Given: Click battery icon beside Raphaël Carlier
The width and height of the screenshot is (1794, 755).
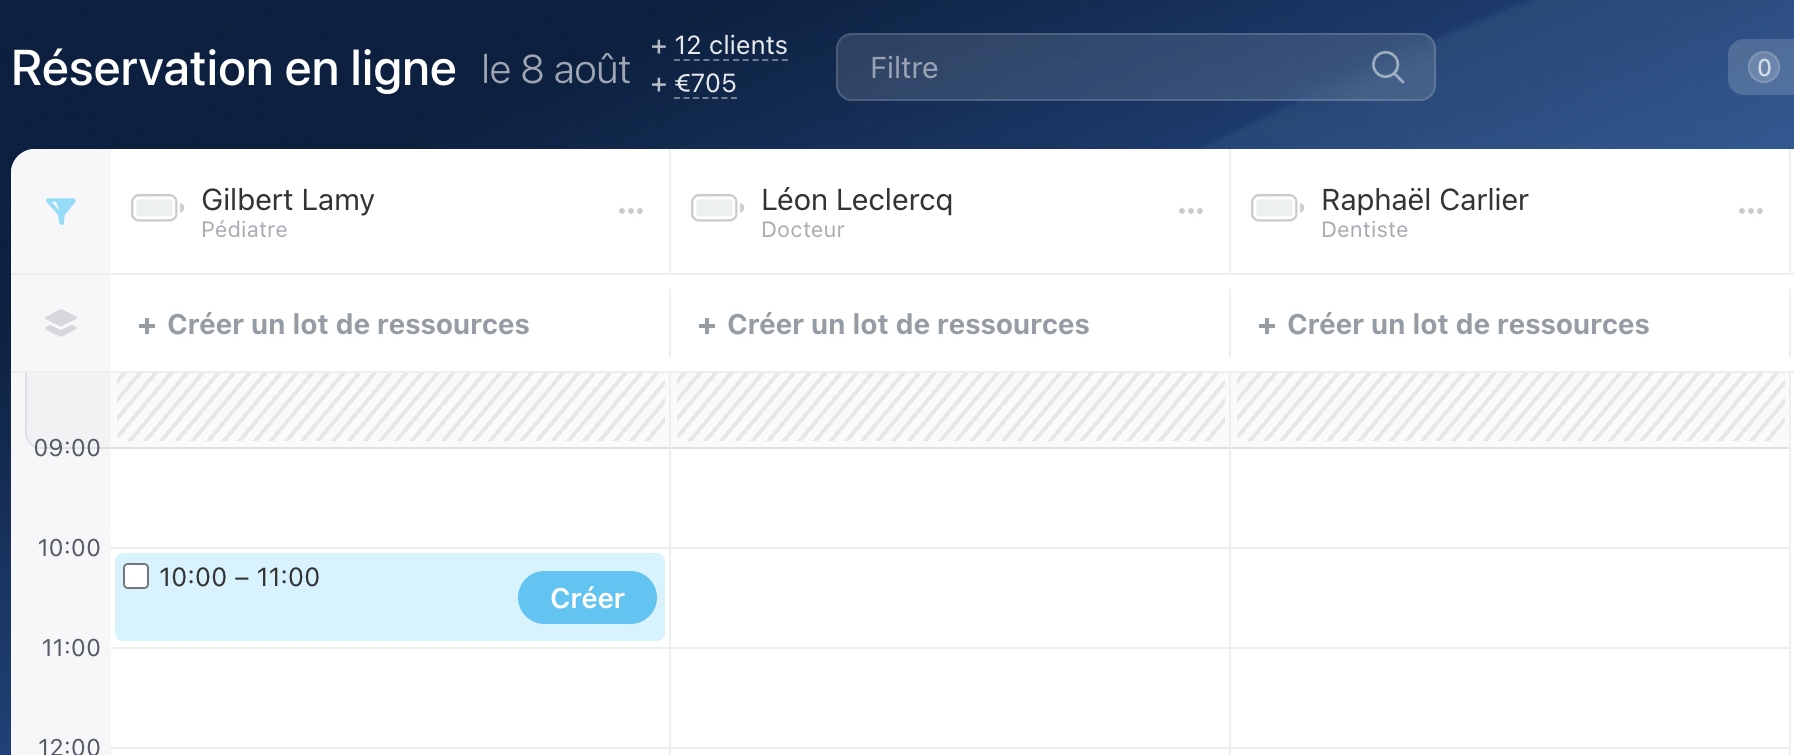Looking at the screenshot, I should 1277,208.
